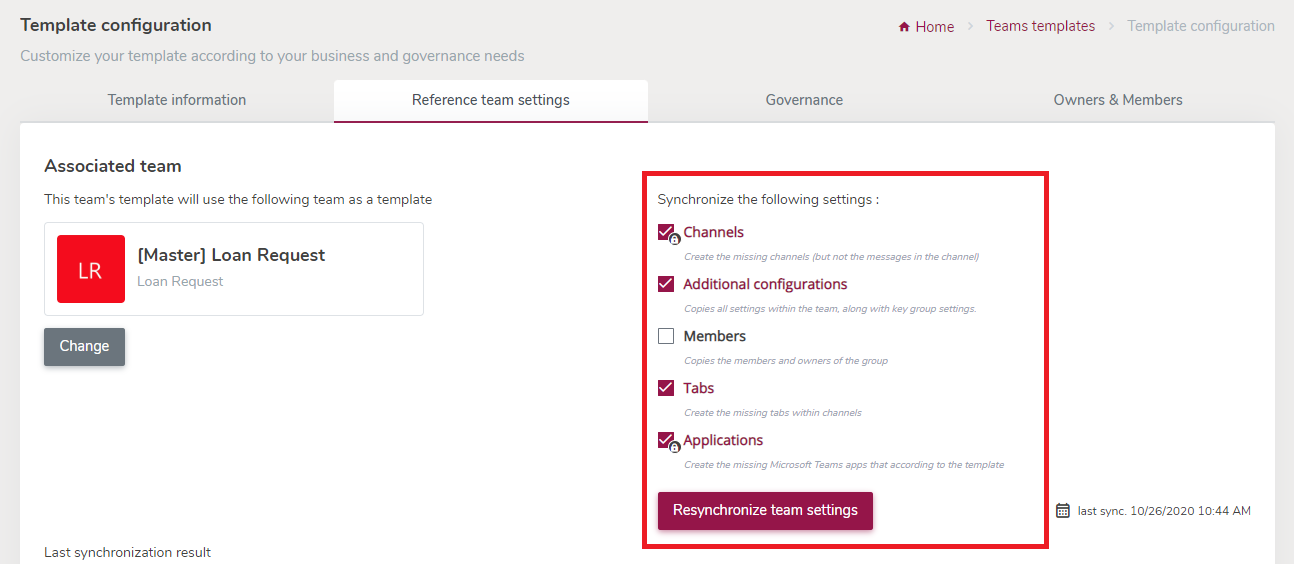Click the calendar icon beside last sync

pos(1063,511)
